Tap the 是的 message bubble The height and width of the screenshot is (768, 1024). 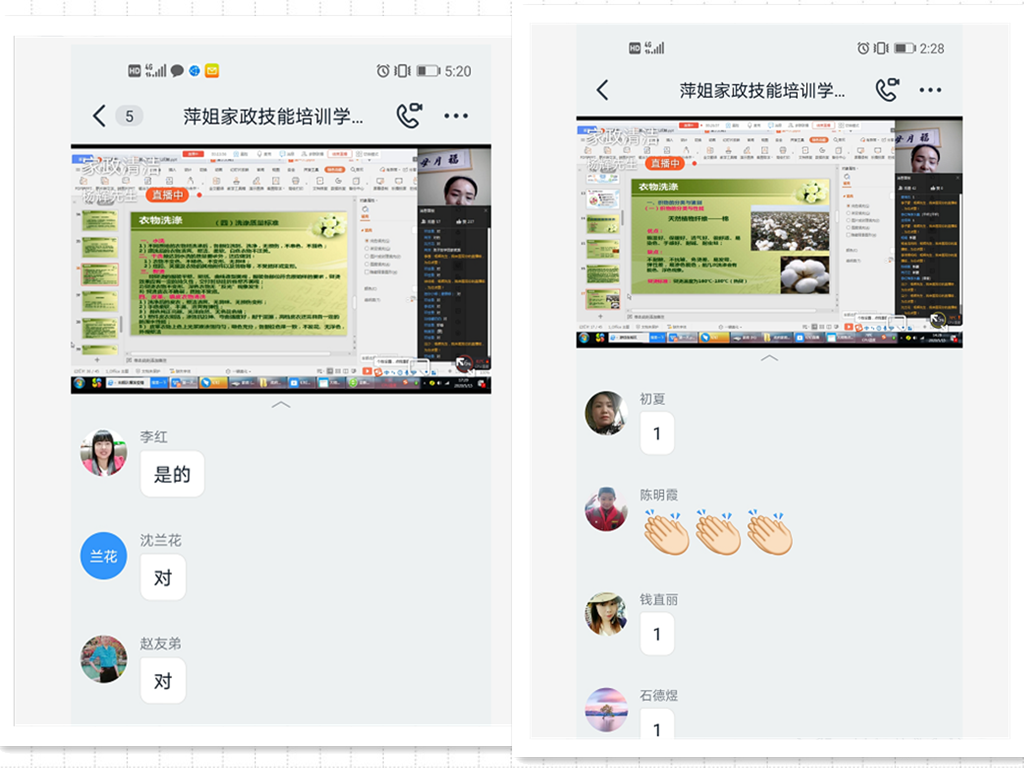click(172, 475)
